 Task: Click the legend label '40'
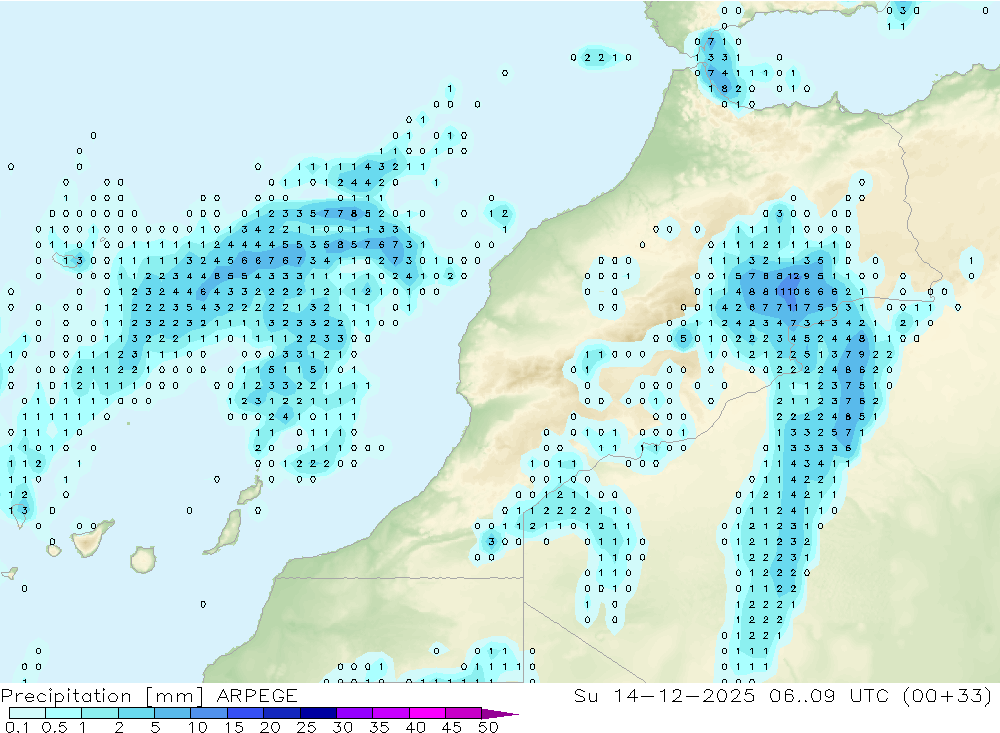[415, 727]
